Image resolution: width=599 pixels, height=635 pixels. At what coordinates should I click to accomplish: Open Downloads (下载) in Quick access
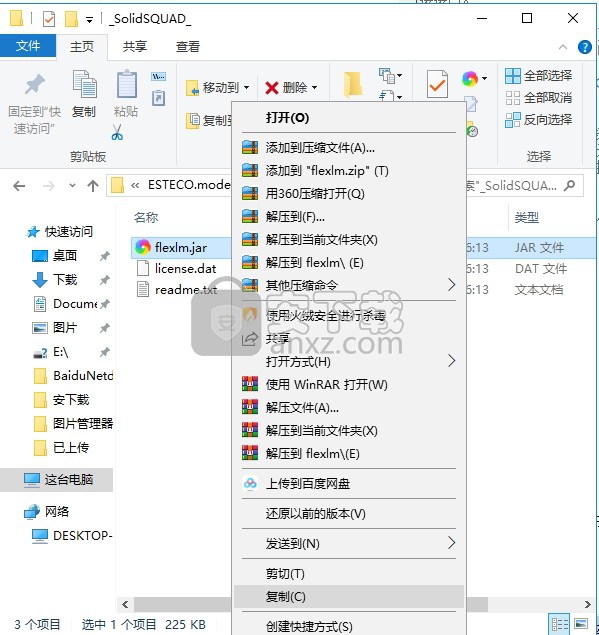click(x=65, y=279)
